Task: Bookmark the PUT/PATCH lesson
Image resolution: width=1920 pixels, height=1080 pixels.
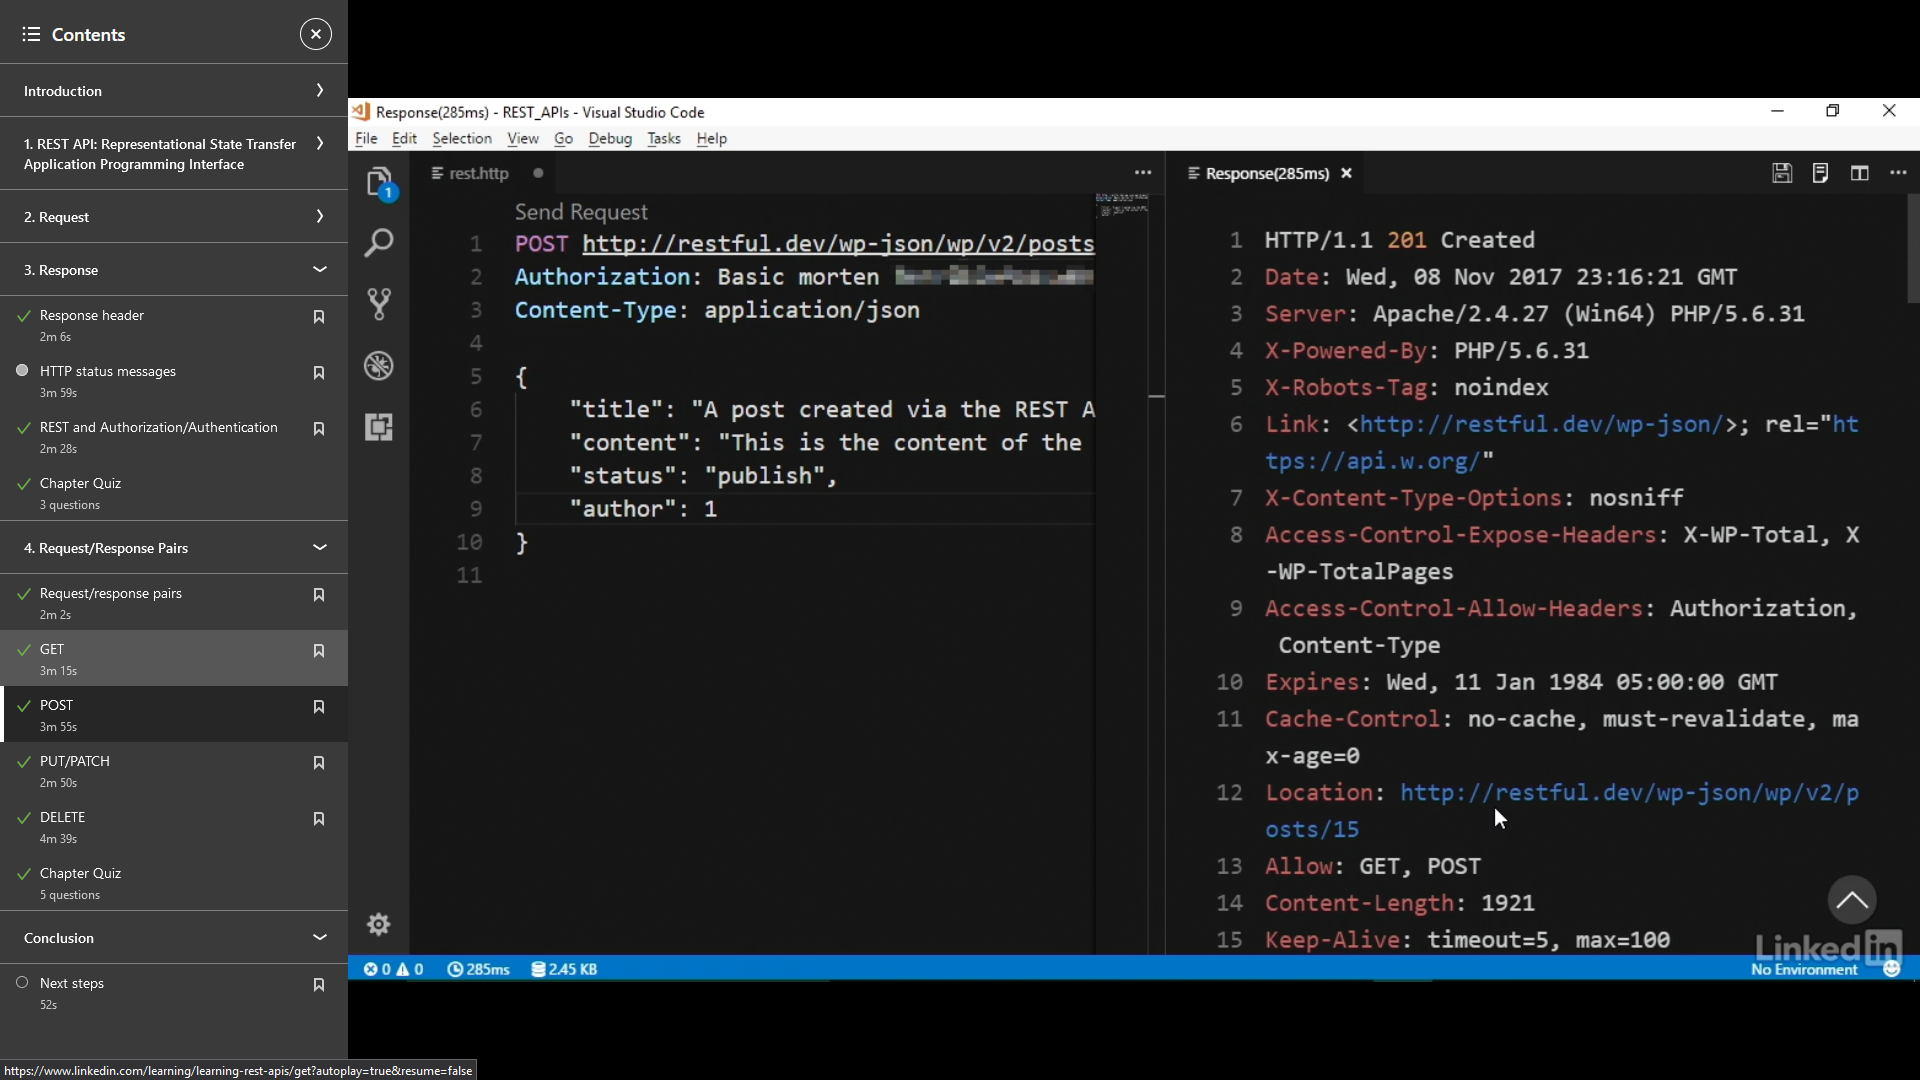Action: pos(319,763)
